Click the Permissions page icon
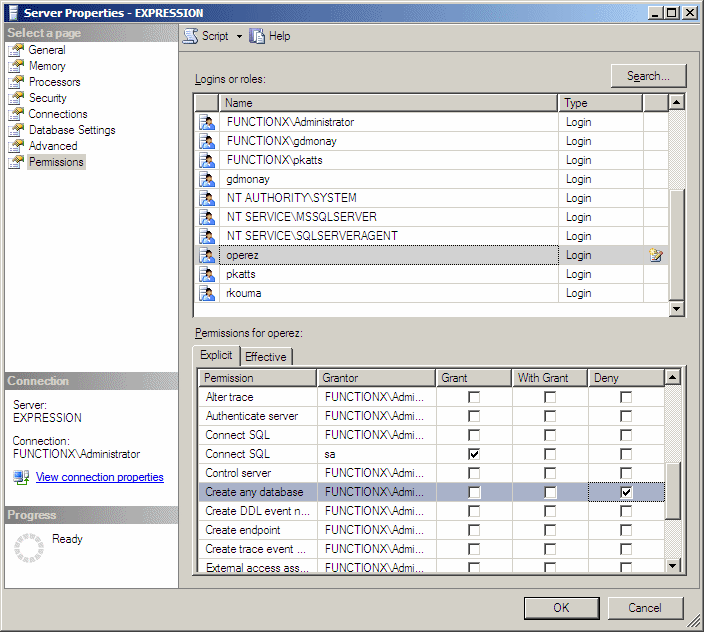The height and width of the screenshot is (632, 704). (16, 162)
